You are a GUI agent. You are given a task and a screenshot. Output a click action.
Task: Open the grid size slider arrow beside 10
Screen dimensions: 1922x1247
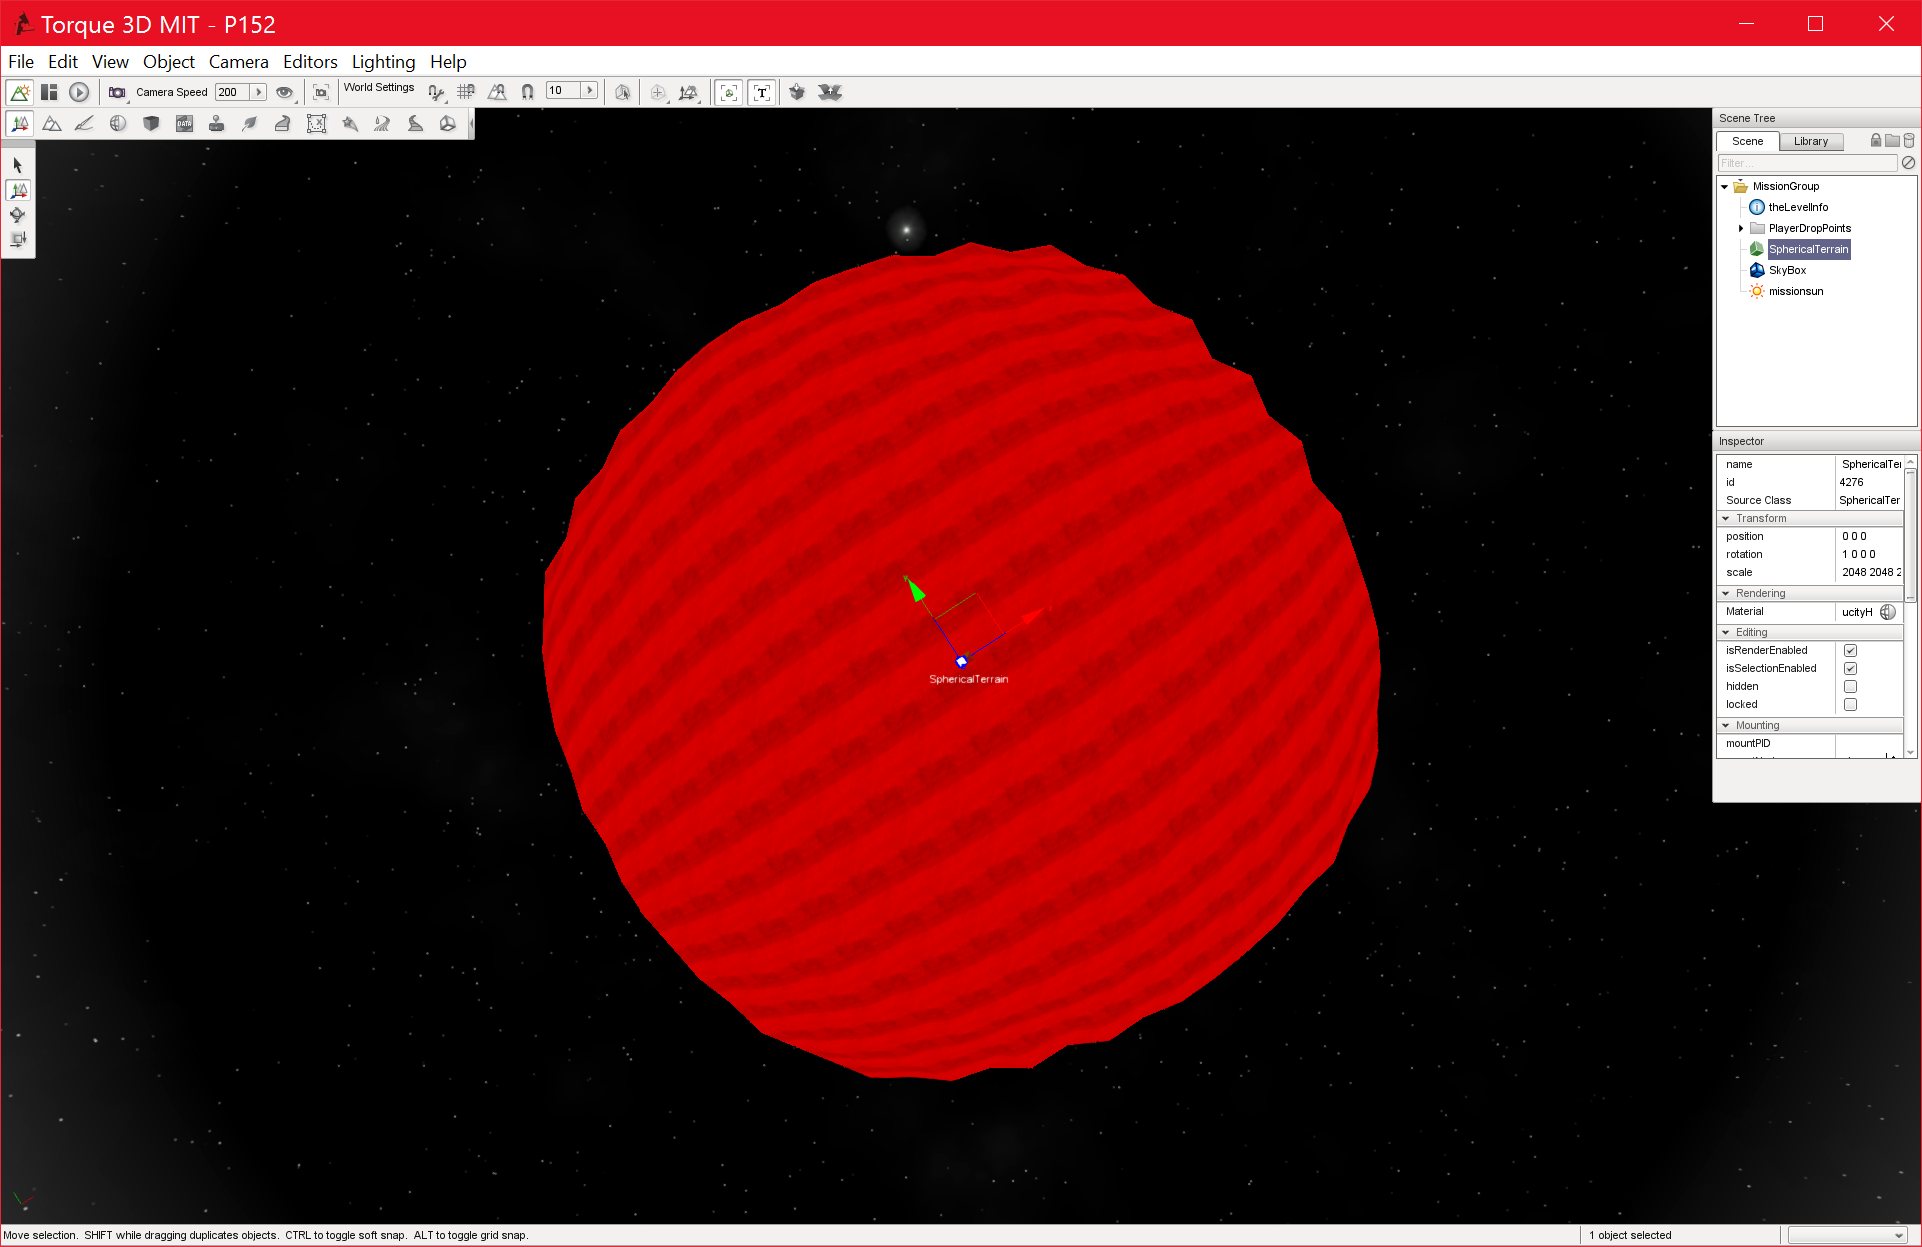[x=590, y=90]
